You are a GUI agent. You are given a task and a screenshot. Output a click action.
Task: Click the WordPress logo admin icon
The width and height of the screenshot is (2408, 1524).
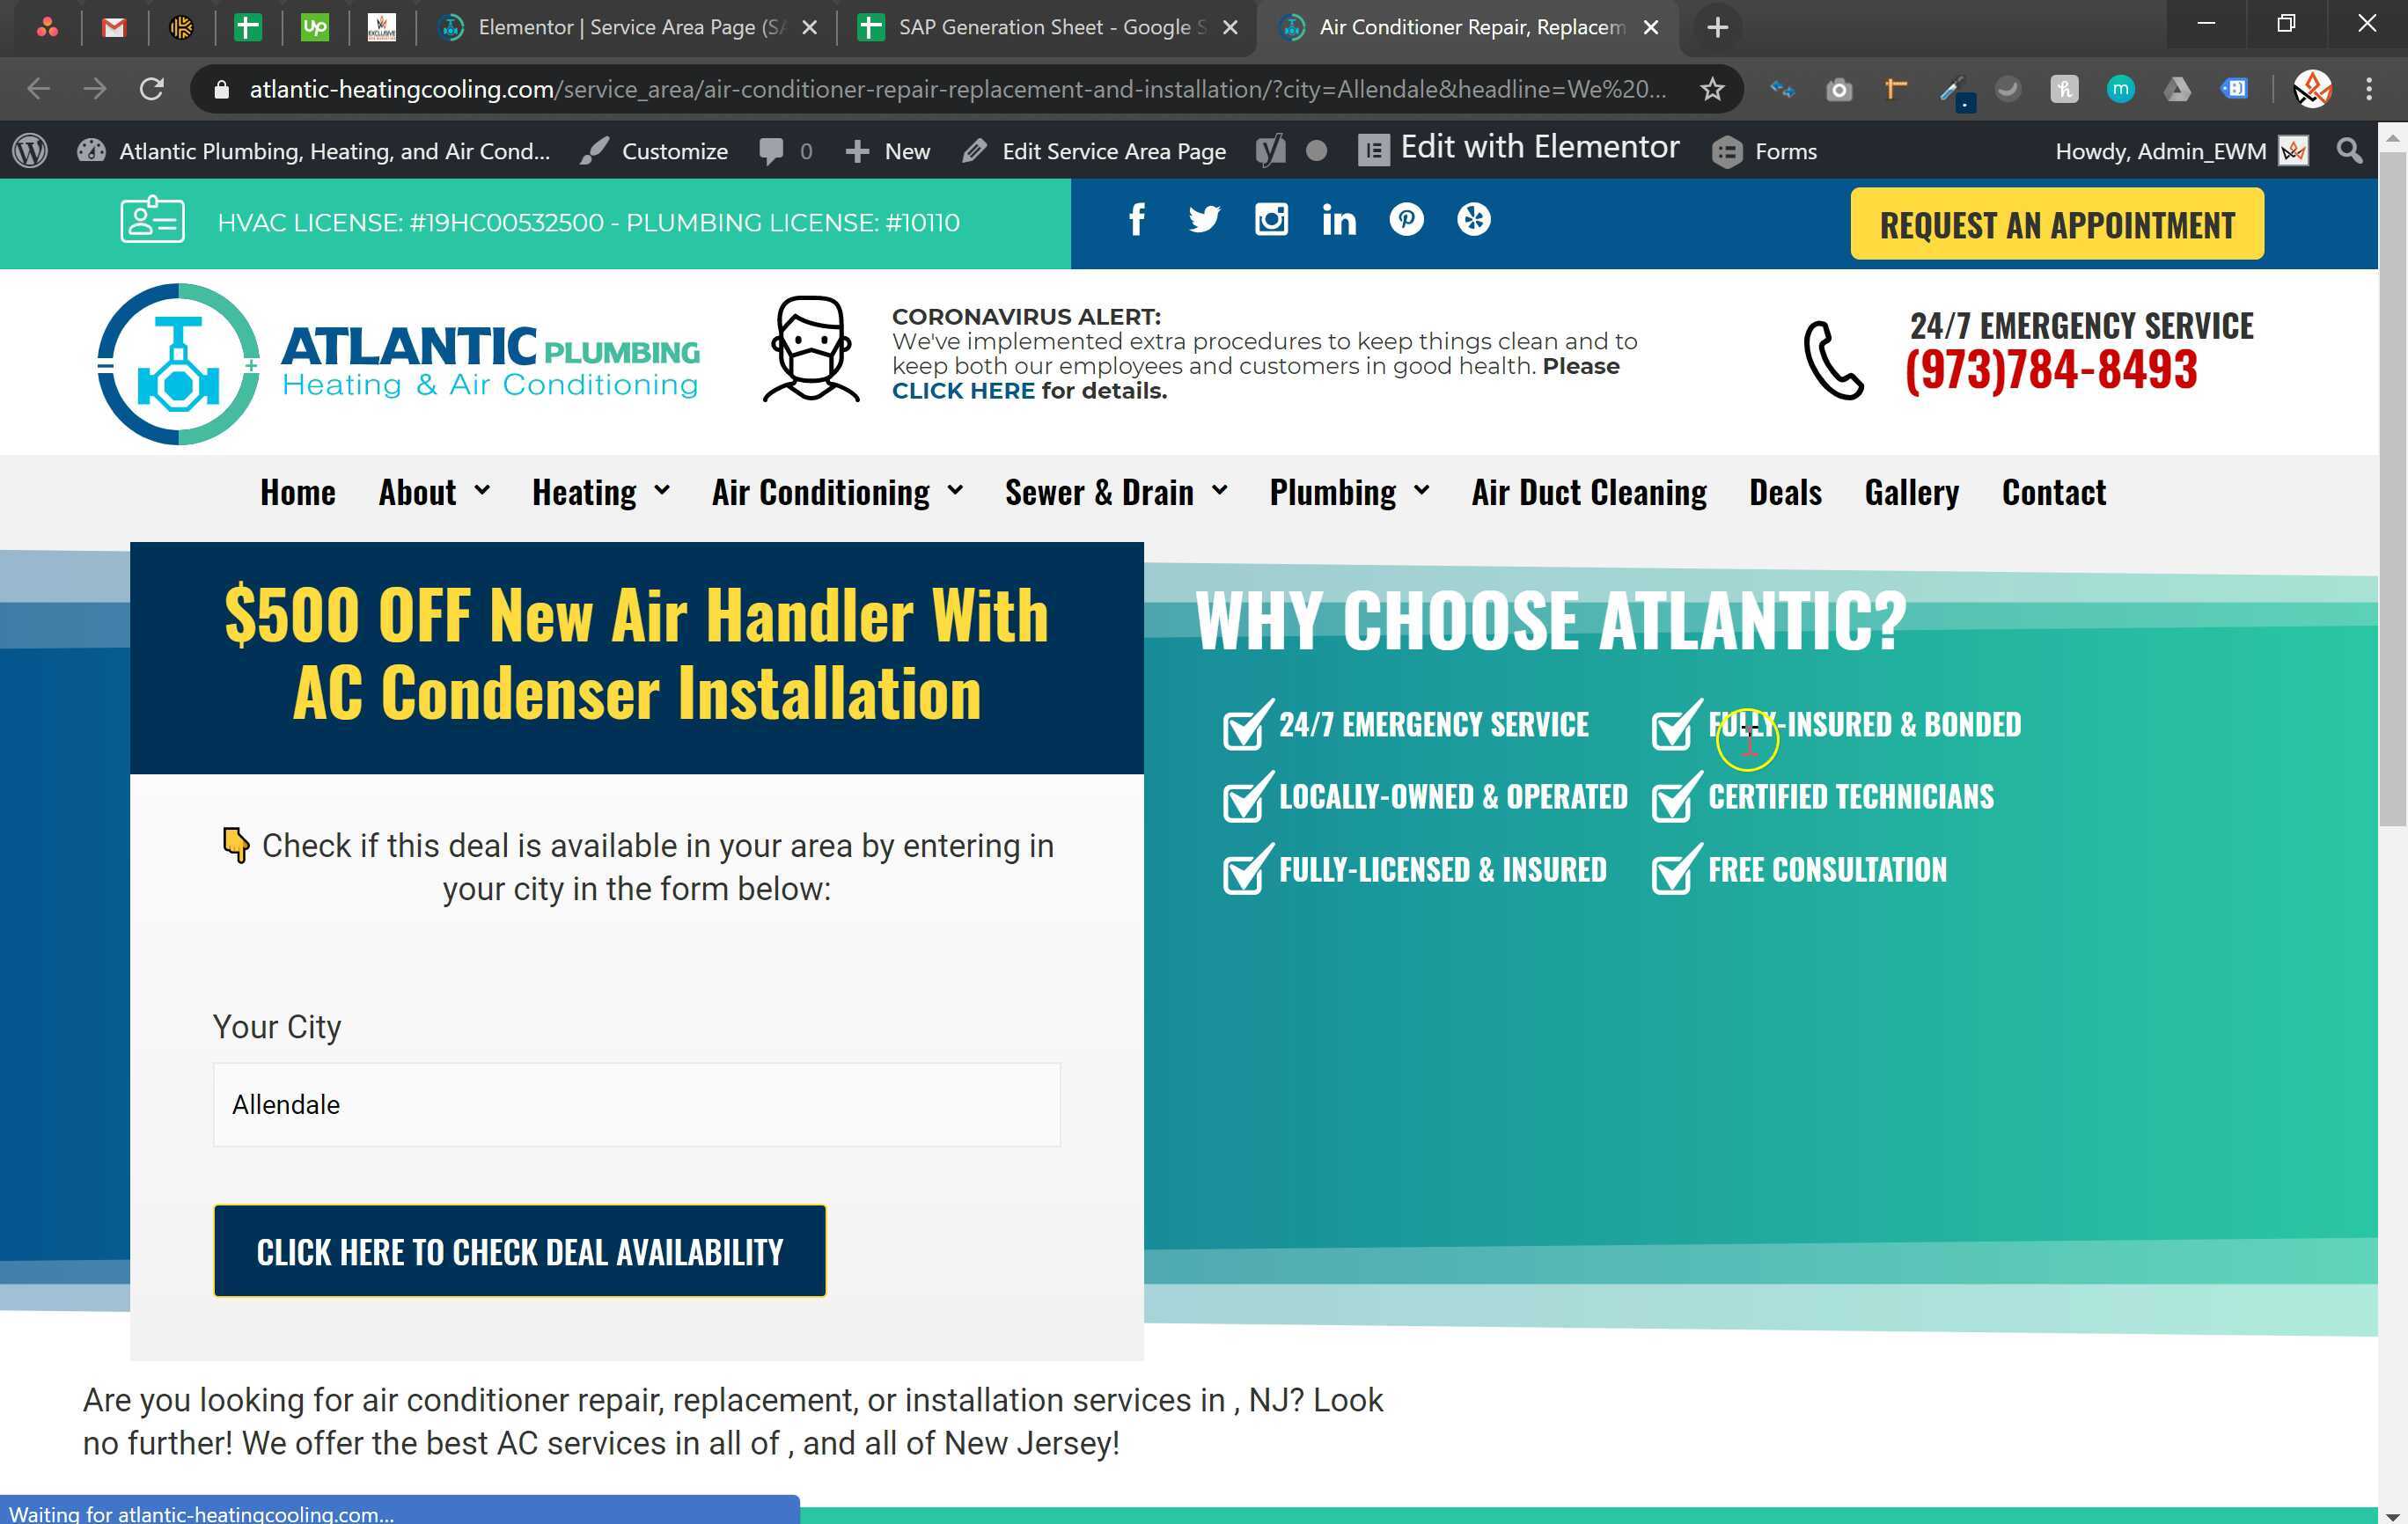click(x=30, y=151)
